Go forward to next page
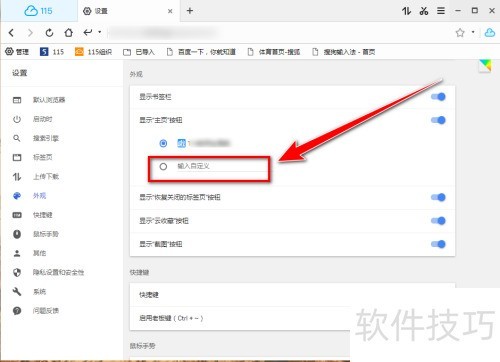The height and width of the screenshot is (362, 500). 30,32
